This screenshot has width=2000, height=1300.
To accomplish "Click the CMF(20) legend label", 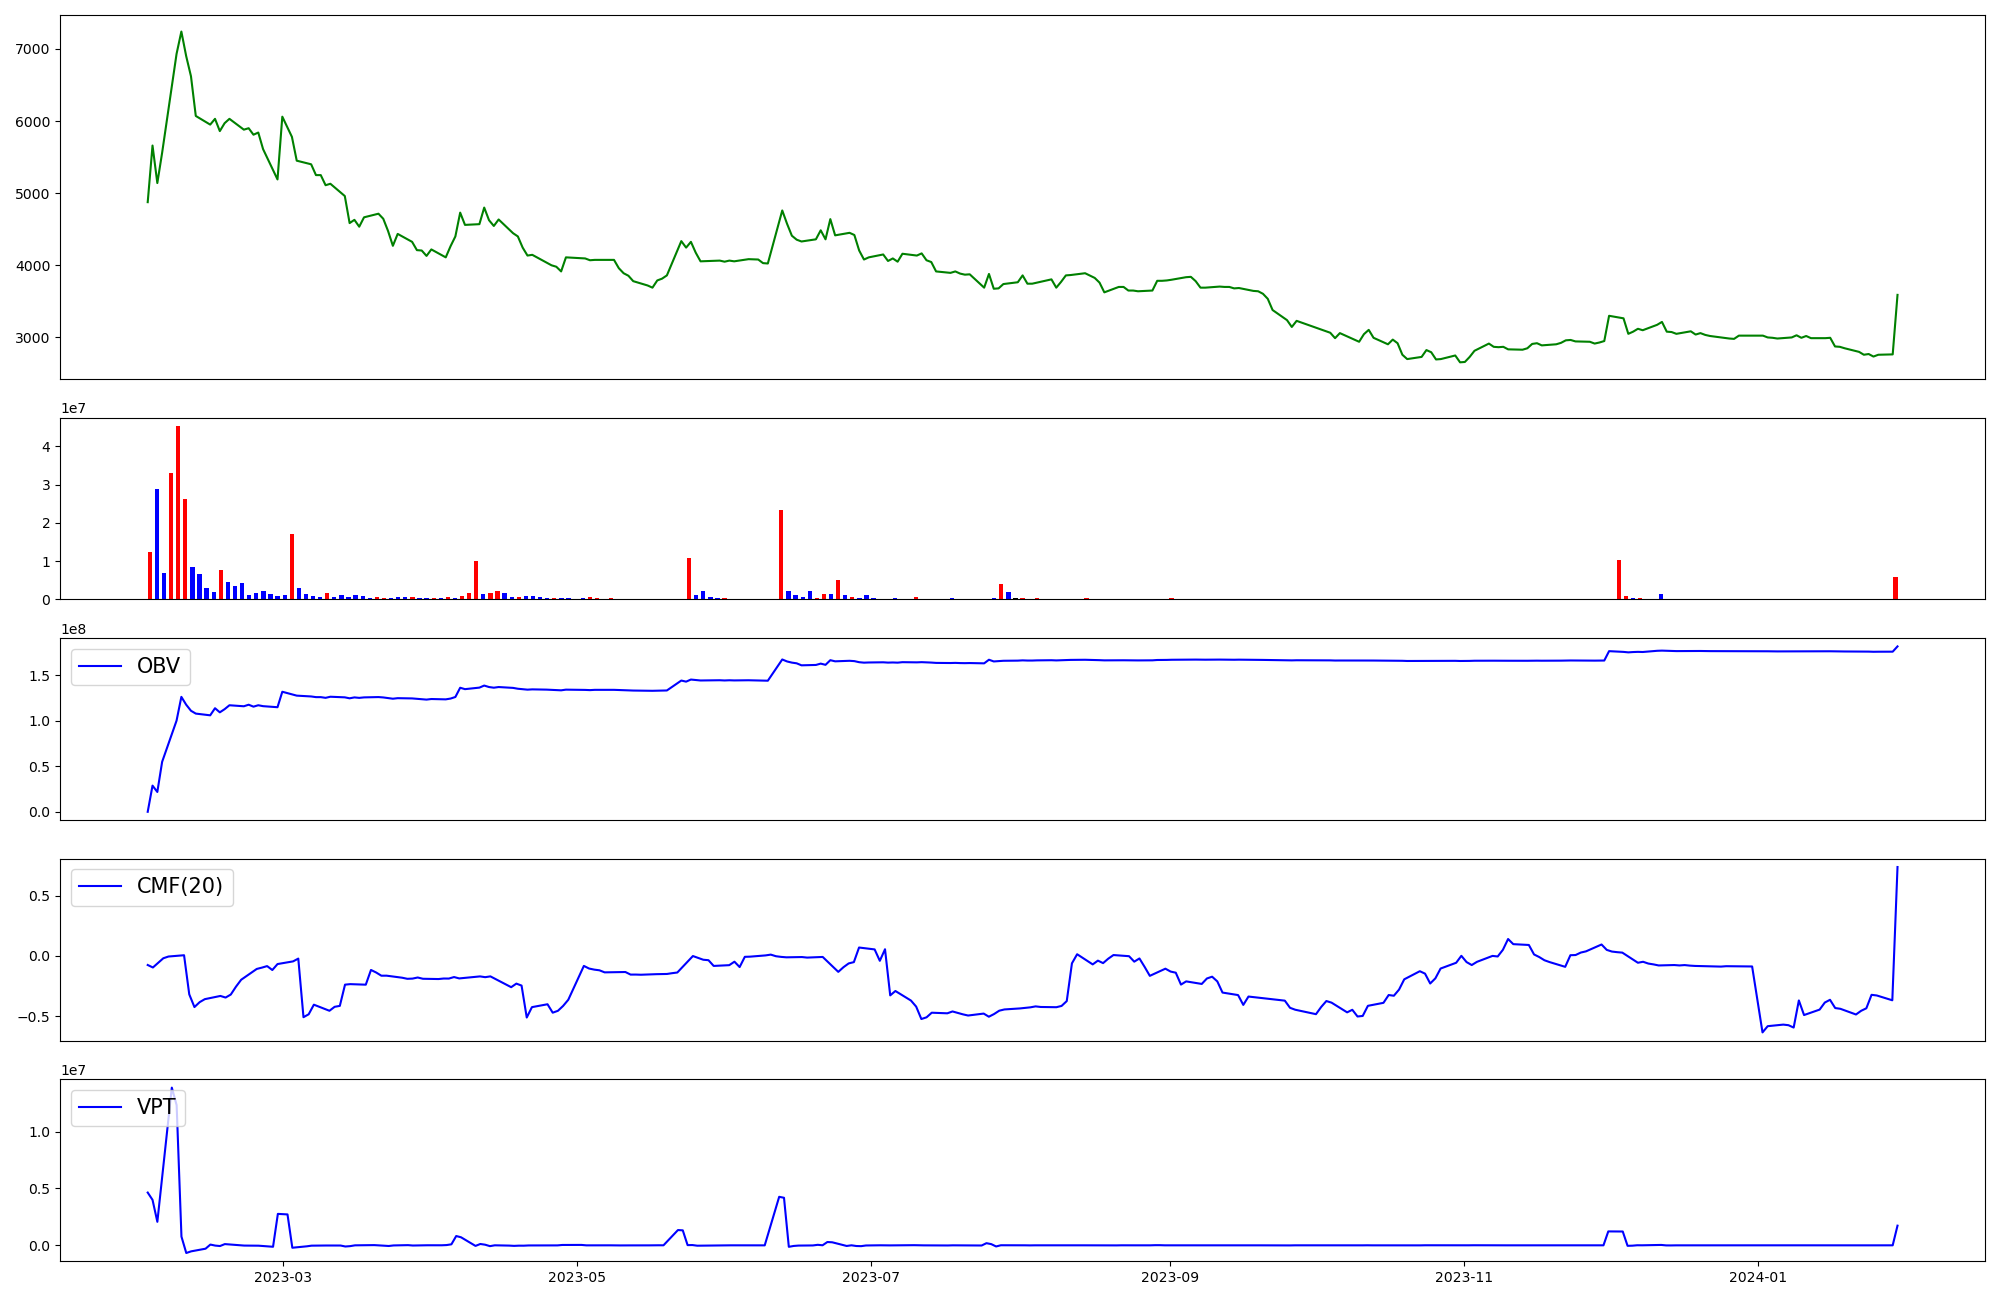I will 179,887.
